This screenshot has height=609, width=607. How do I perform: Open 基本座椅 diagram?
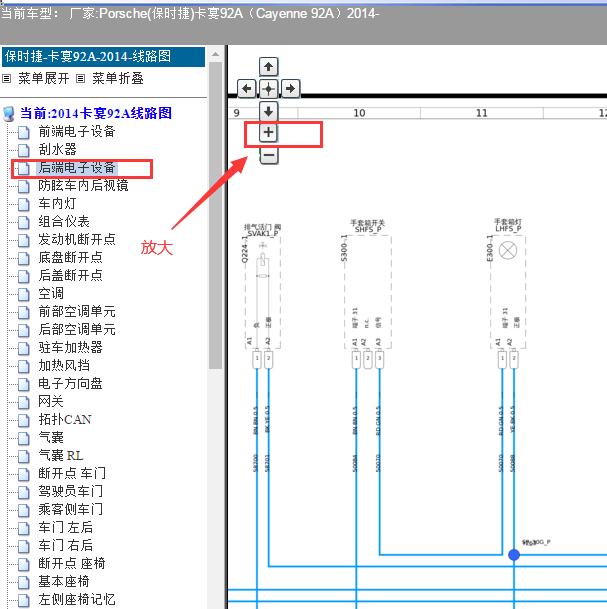pos(64,581)
